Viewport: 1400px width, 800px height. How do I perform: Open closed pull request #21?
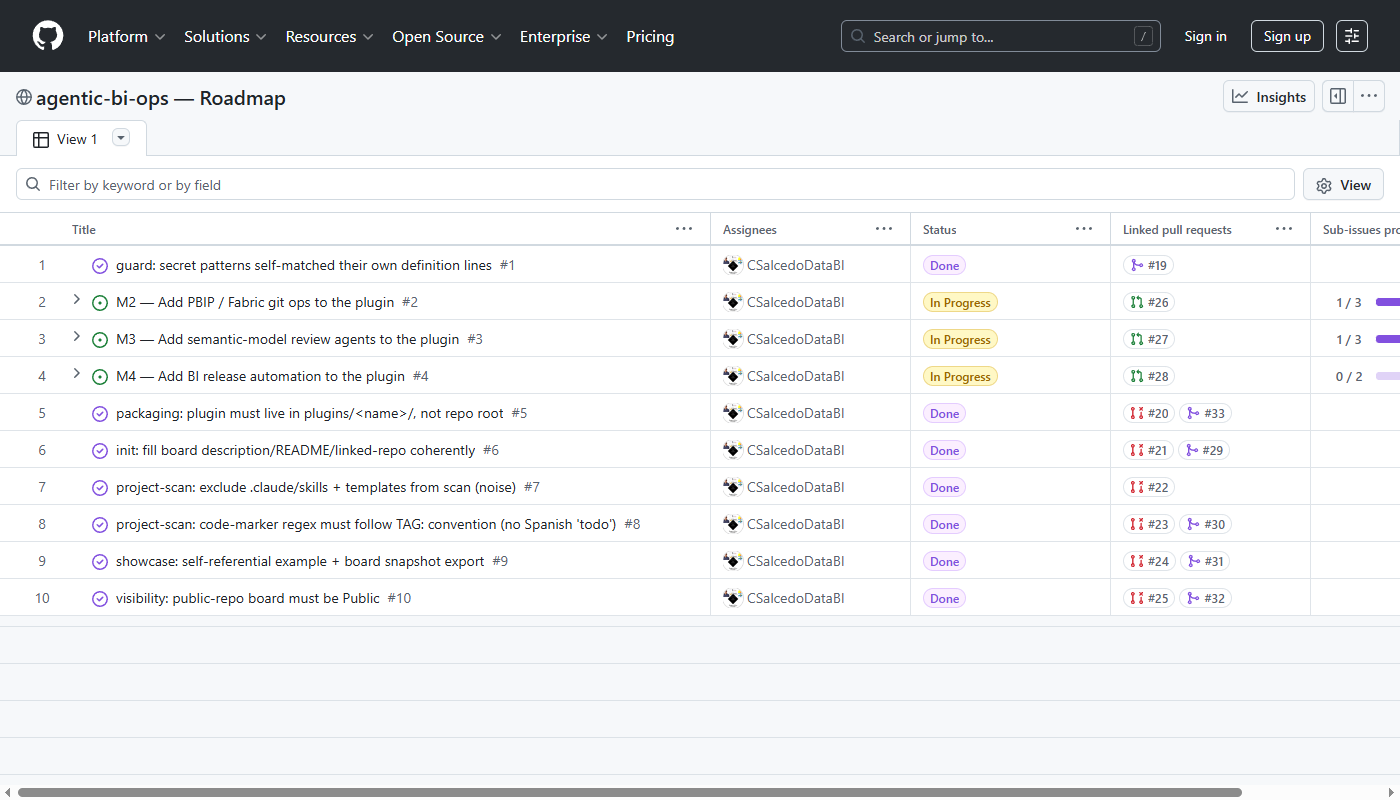click(x=1148, y=450)
